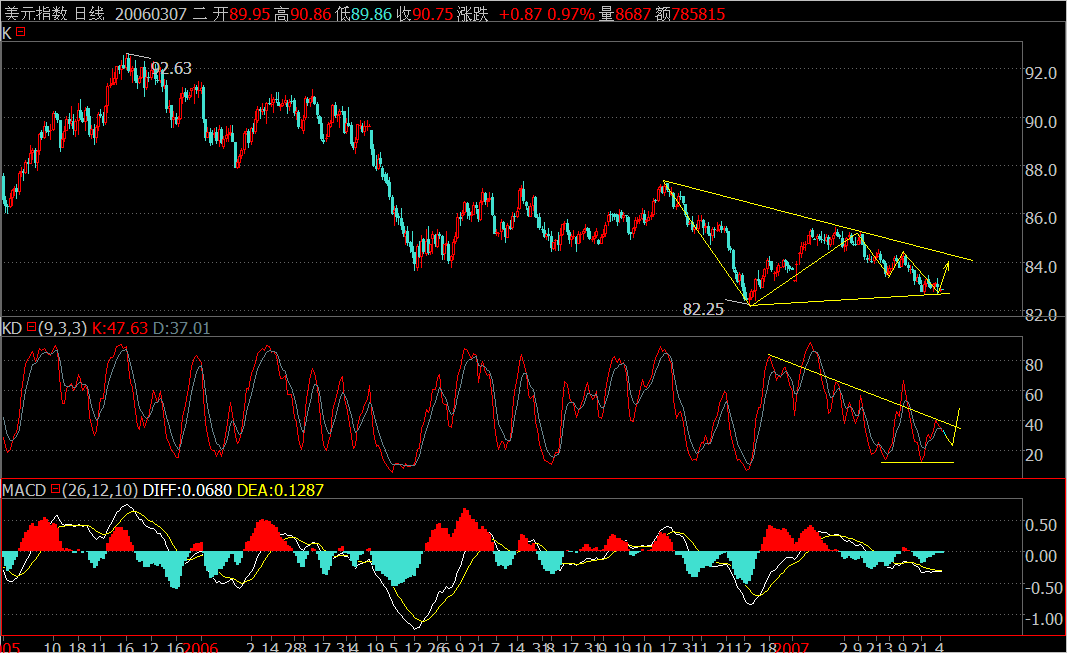Click the red 2007 year marker on time axis
The width and height of the screenshot is (1067, 653).
[x=791, y=647]
